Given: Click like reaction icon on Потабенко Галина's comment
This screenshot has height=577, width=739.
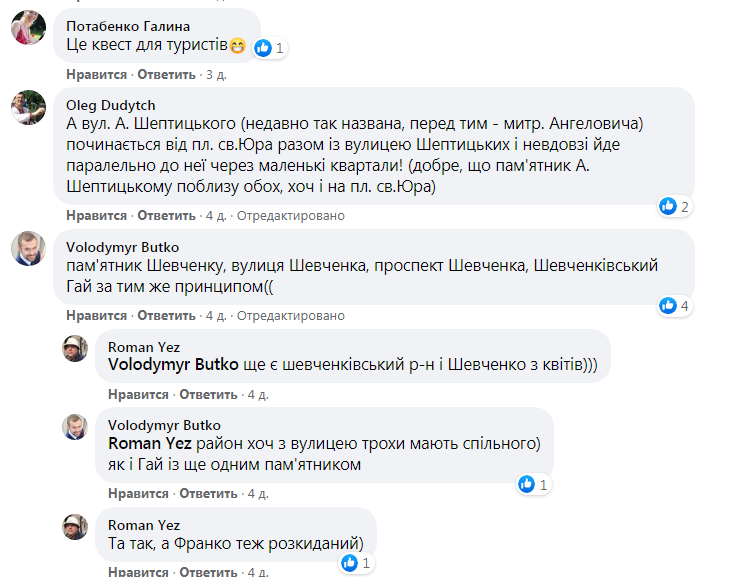Looking at the screenshot, I should click(264, 47).
